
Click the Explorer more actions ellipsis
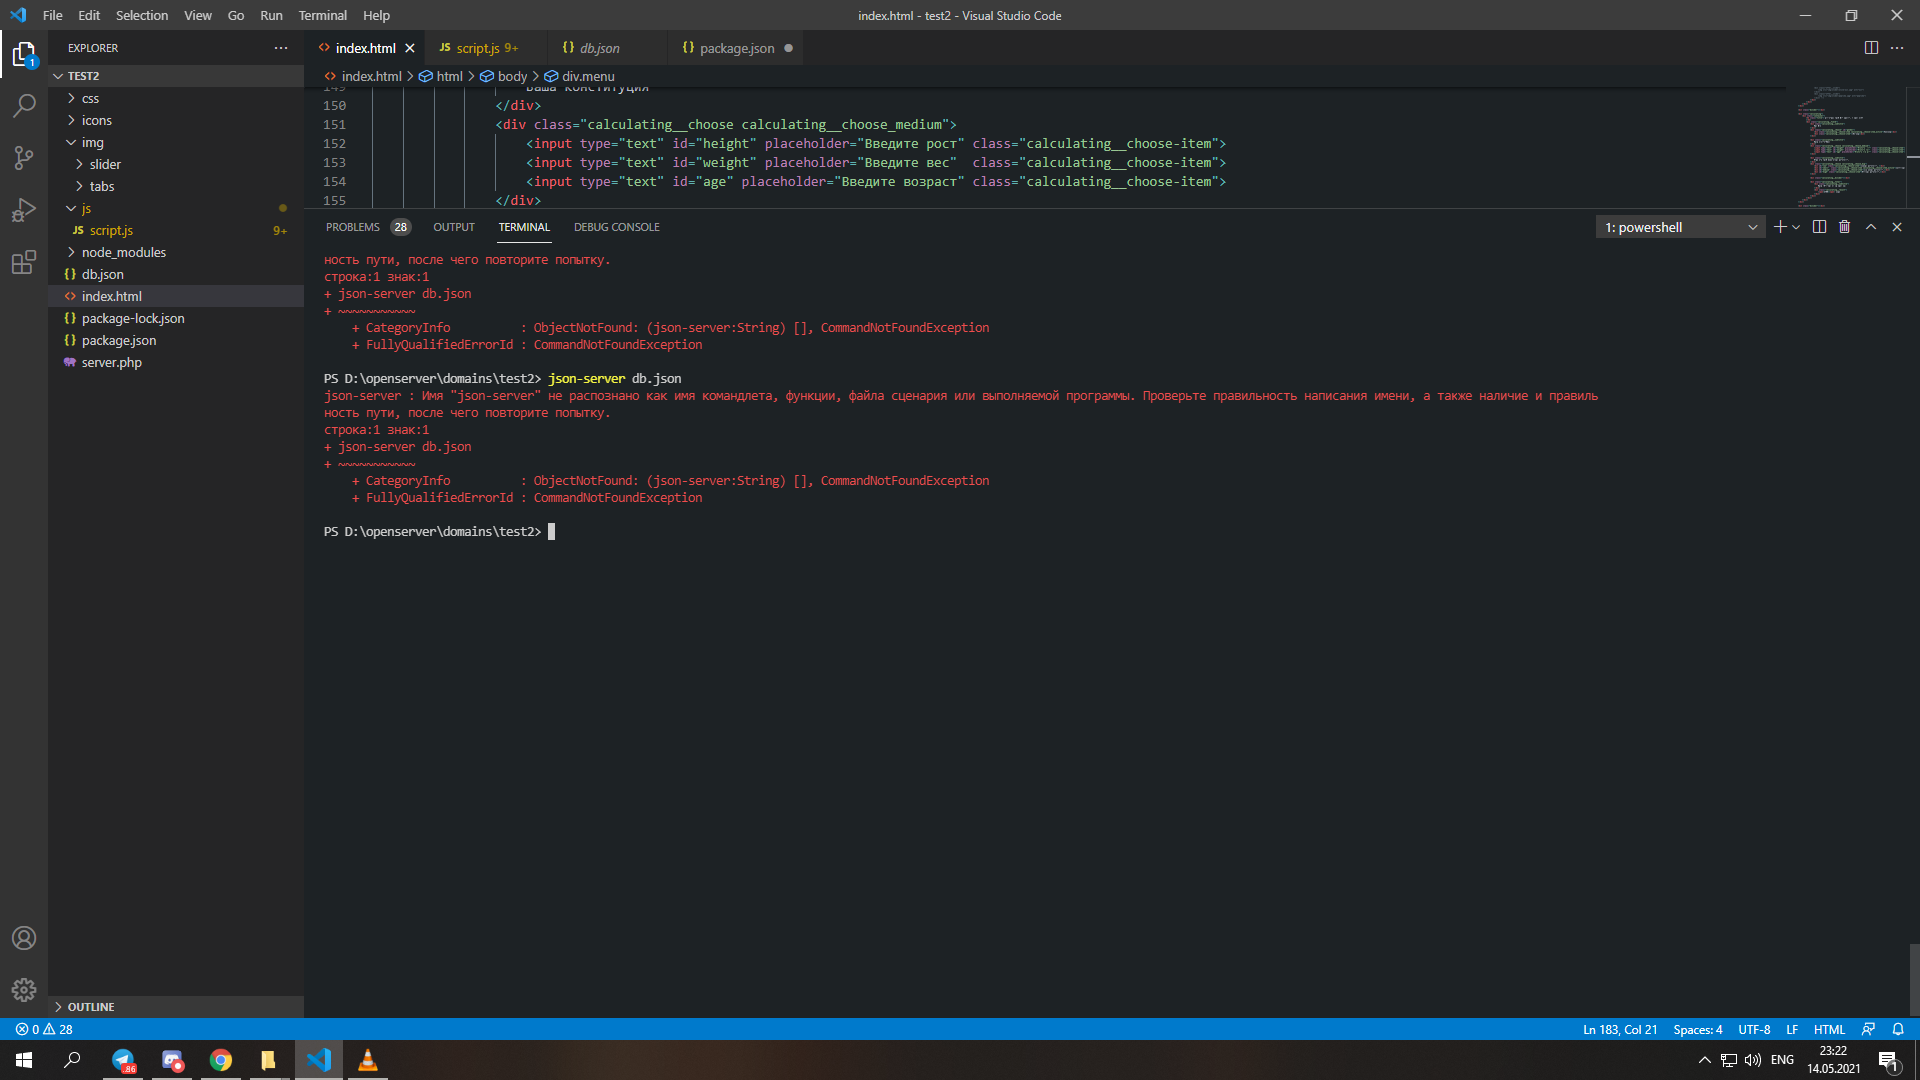pyautogui.click(x=281, y=48)
